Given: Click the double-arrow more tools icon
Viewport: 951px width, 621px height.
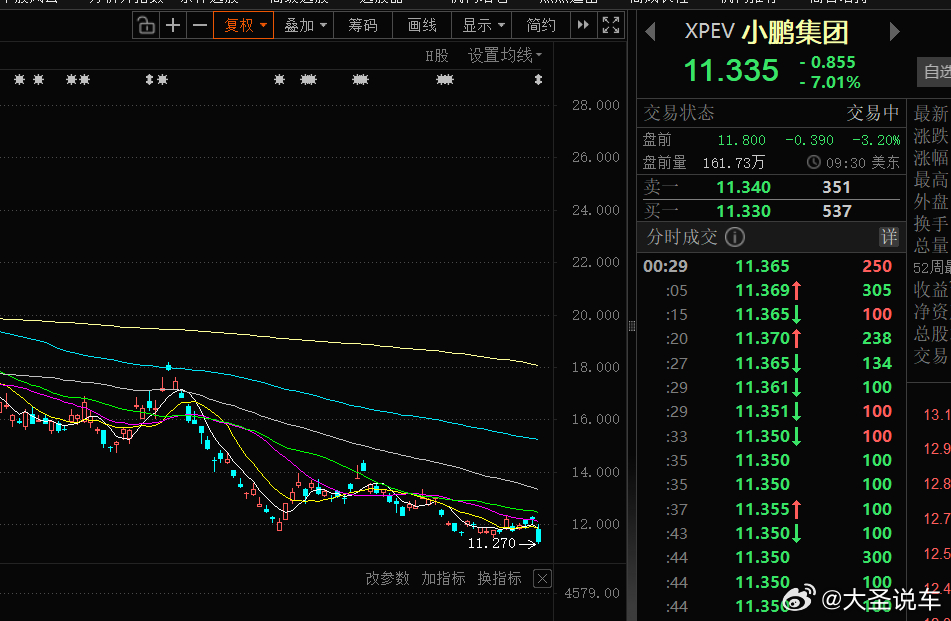Looking at the screenshot, I should (x=583, y=25).
